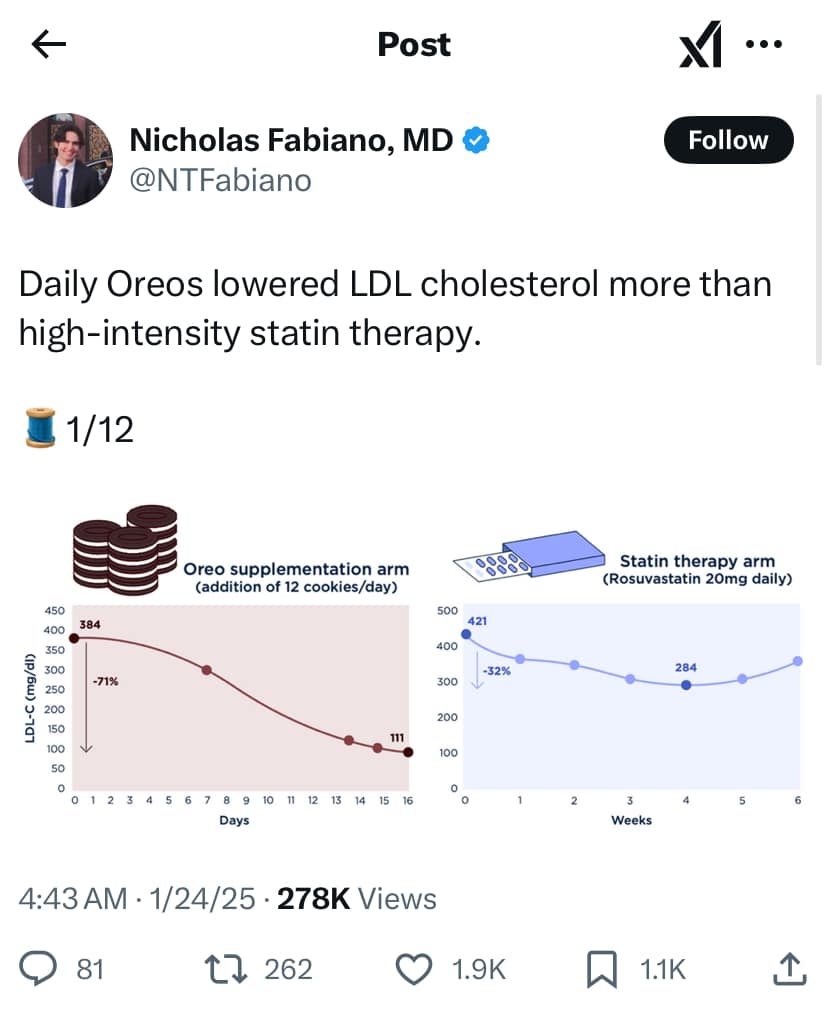Screen dimensions: 828x1025
Task: Open the Grok xAI icon
Action: (x=700, y=46)
